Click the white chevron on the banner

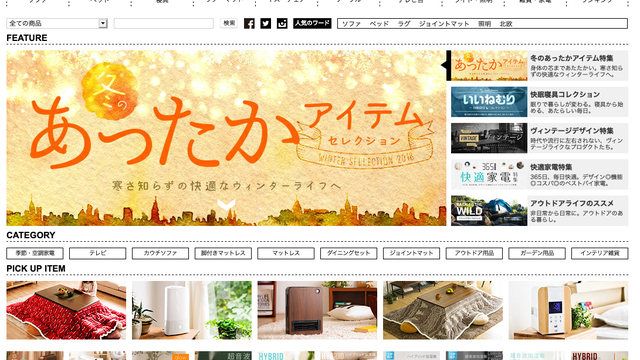[226, 204]
